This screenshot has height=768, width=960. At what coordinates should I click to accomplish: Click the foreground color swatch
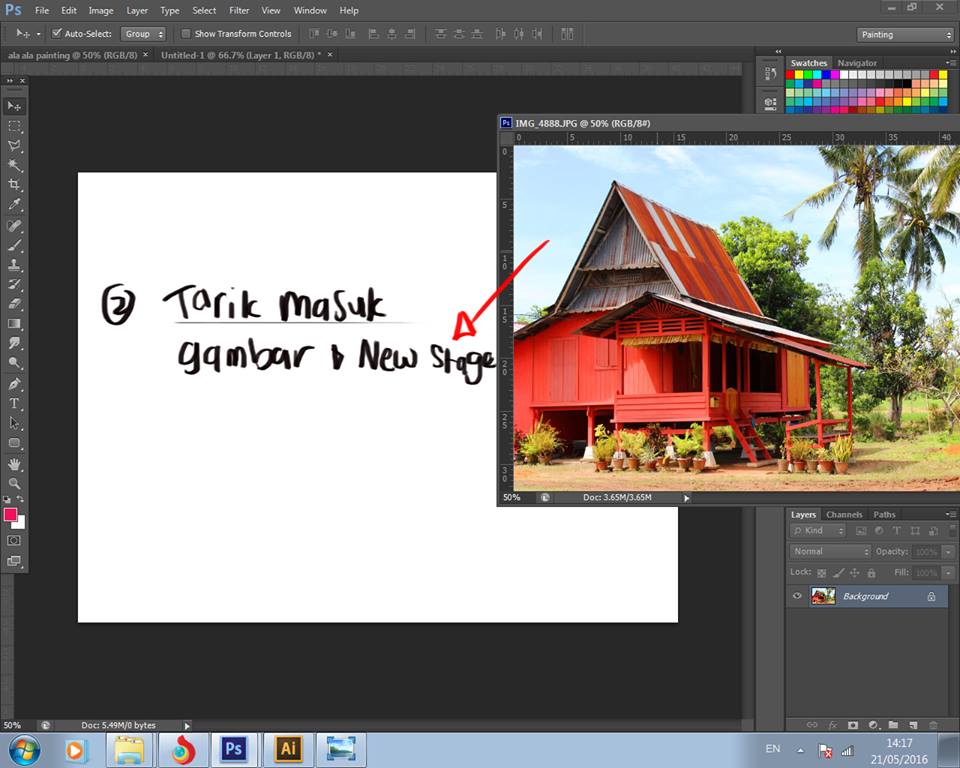11,514
